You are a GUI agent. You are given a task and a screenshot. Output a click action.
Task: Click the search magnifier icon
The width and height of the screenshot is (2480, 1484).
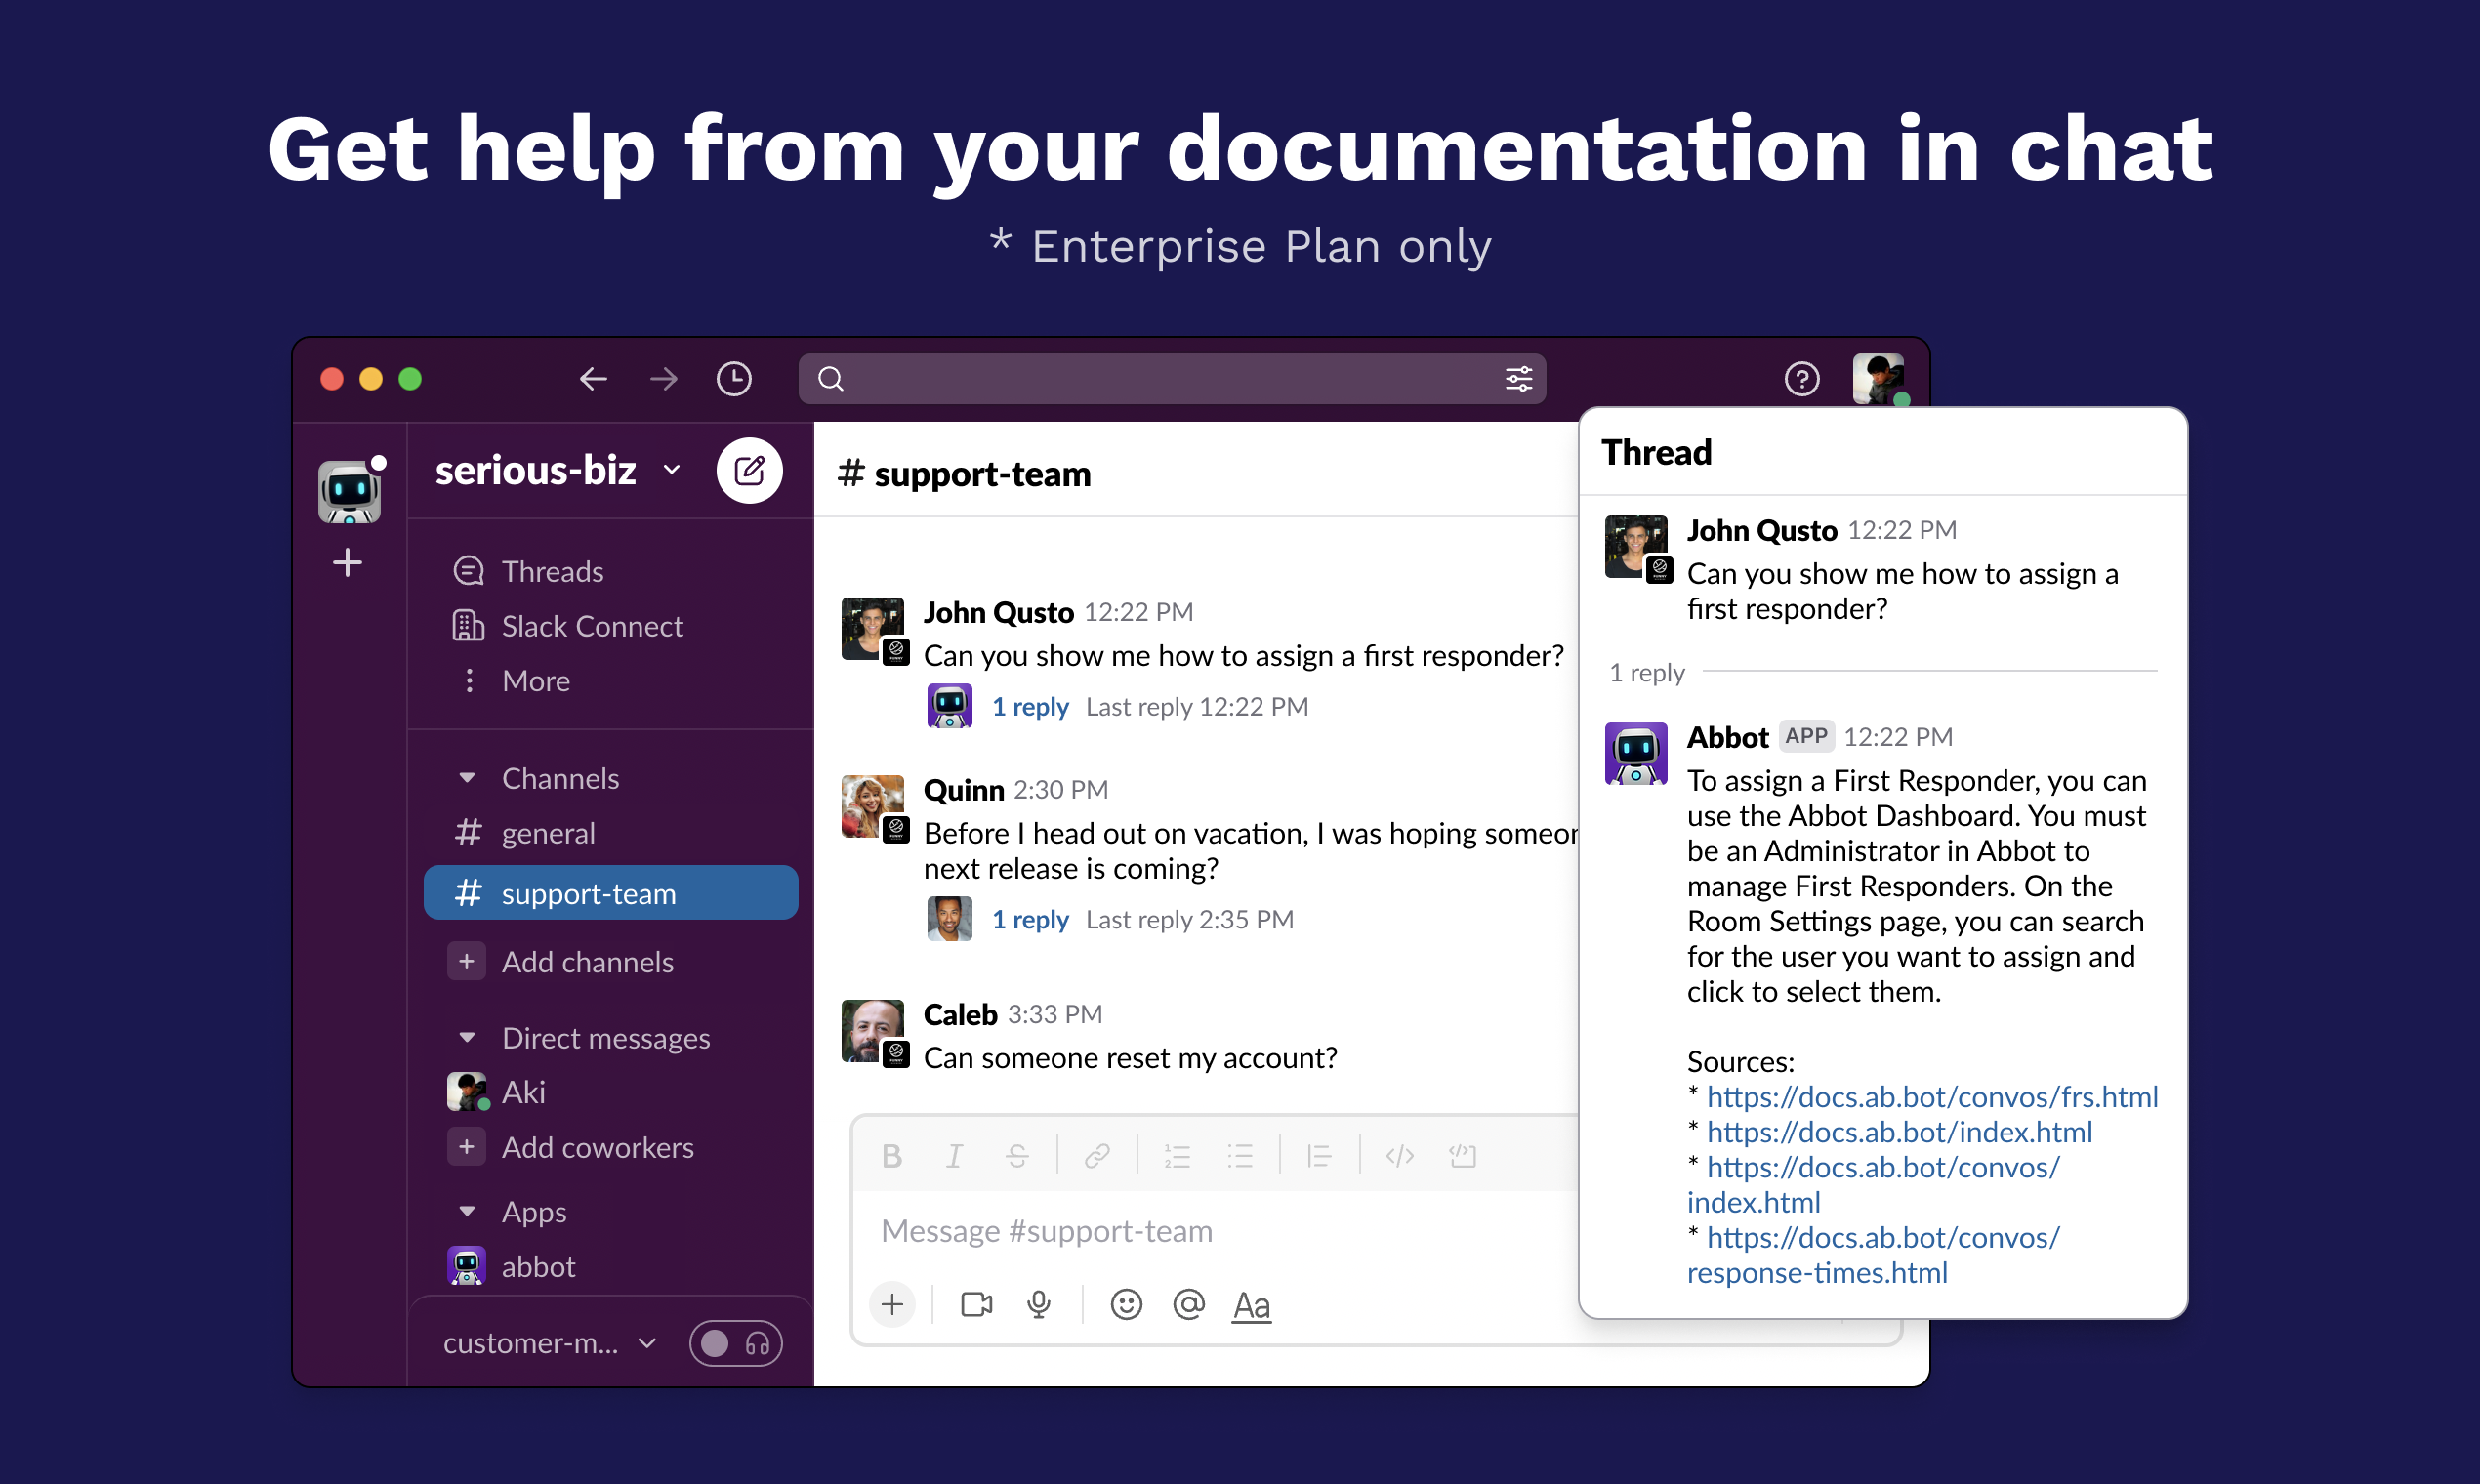pos(830,379)
